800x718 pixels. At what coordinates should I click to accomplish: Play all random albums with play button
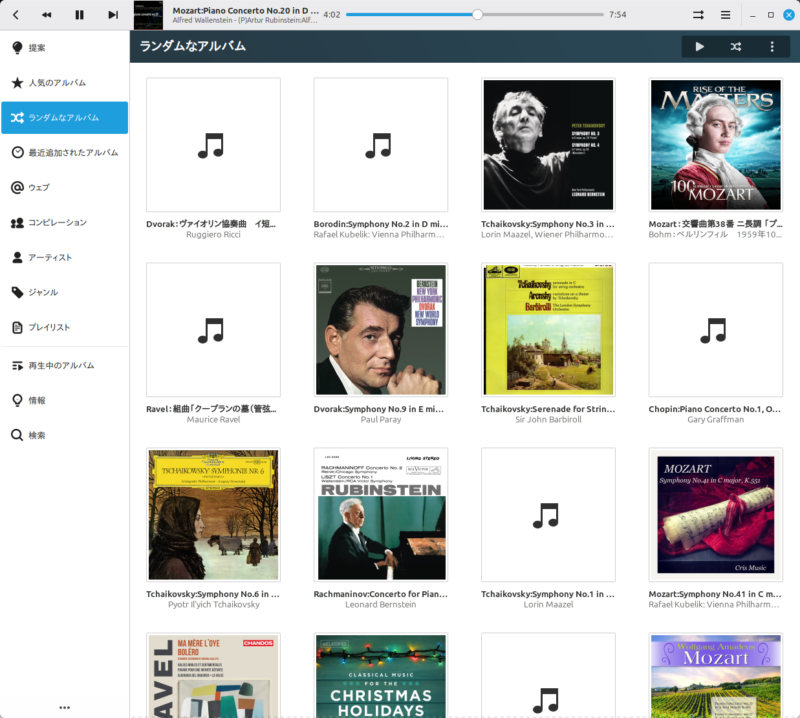pos(700,46)
